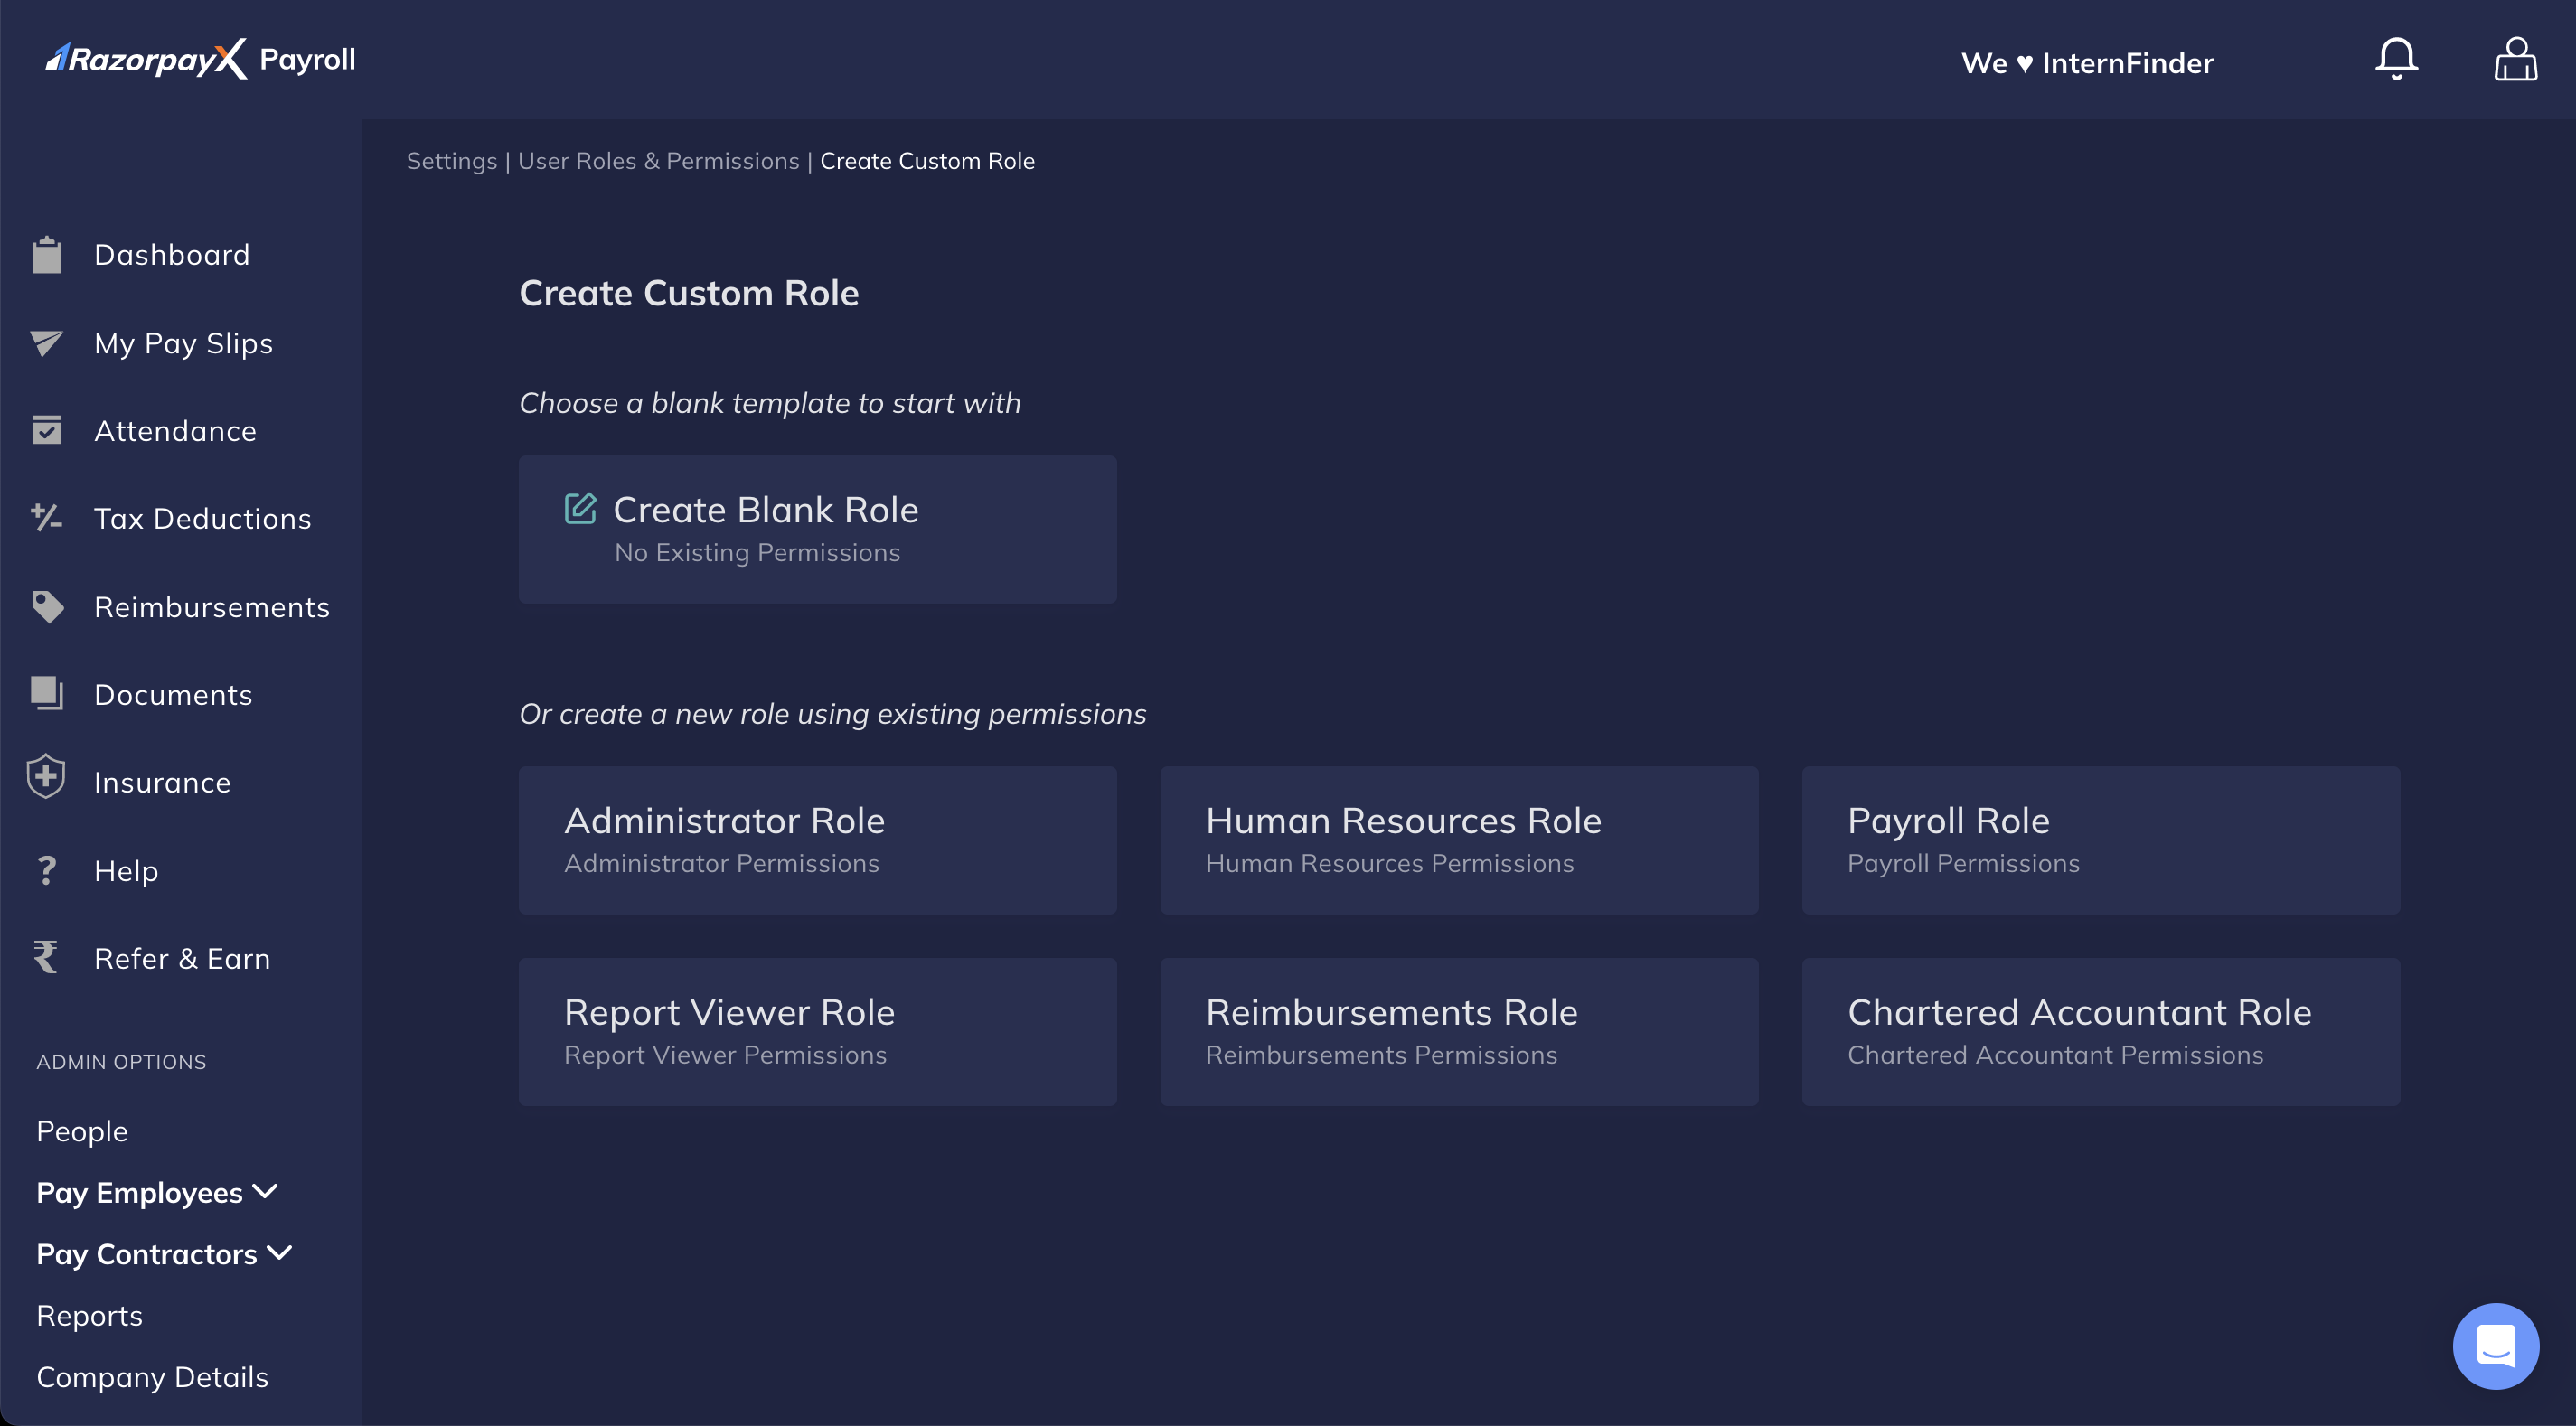Image resolution: width=2576 pixels, height=1426 pixels.
Task: Select the Create Blank Role card
Action: click(x=817, y=529)
